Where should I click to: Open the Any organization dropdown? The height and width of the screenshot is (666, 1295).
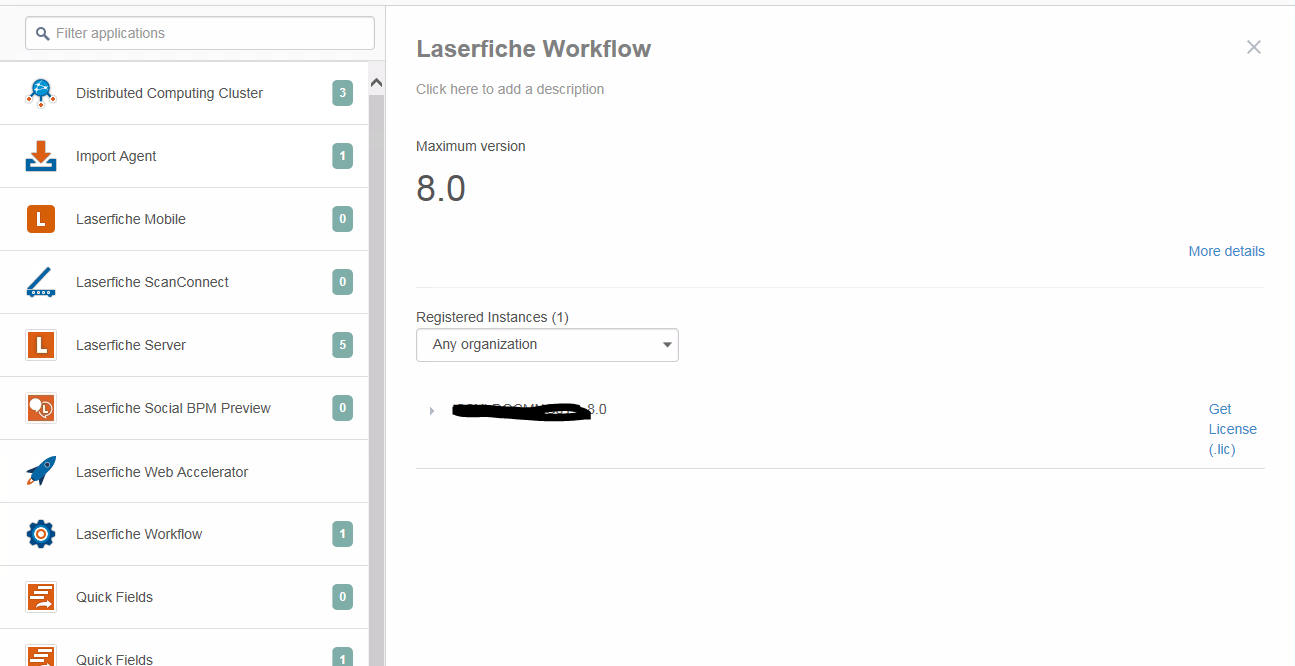click(547, 345)
